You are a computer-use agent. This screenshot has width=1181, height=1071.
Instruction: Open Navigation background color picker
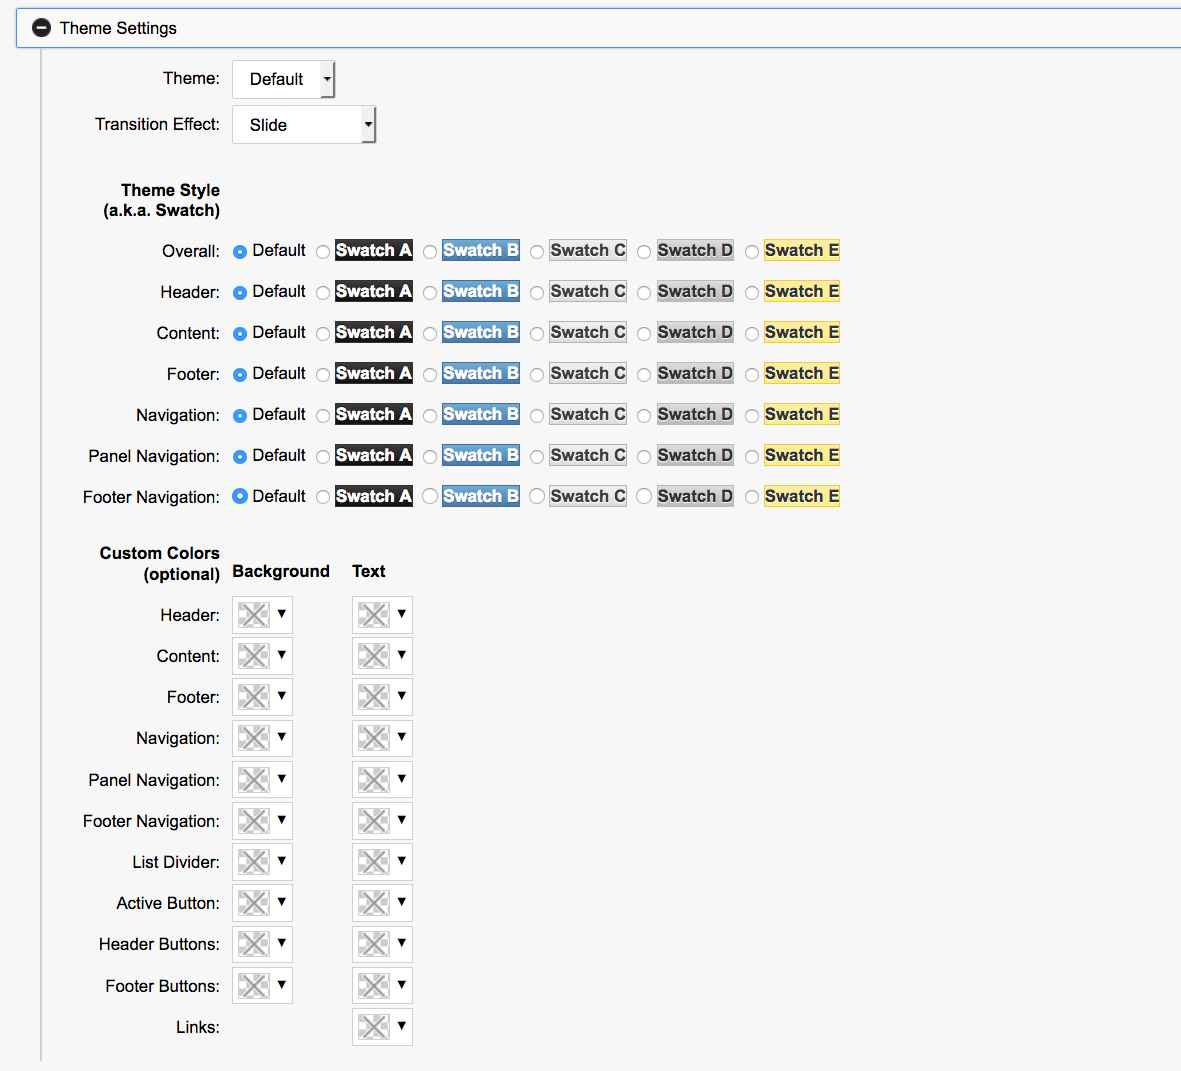pos(262,738)
